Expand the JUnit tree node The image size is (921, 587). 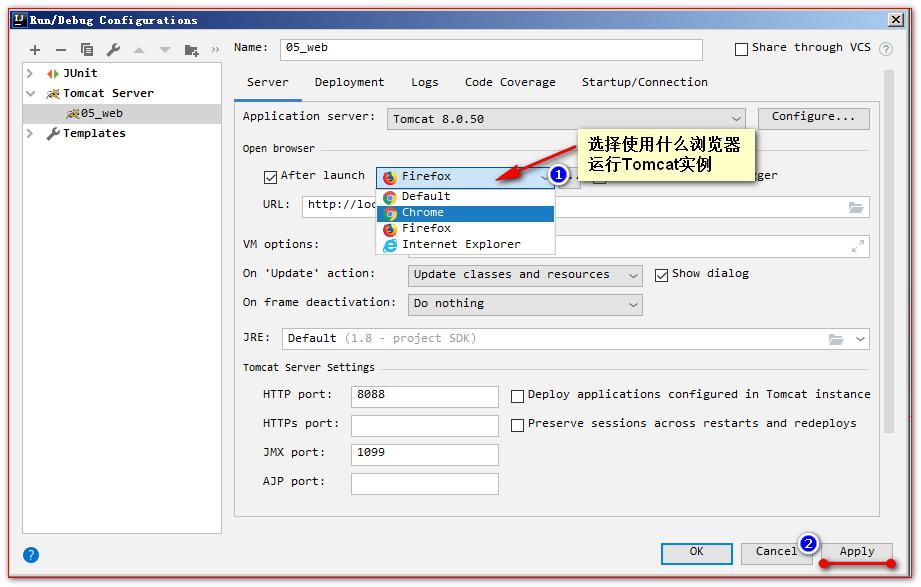(30, 73)
